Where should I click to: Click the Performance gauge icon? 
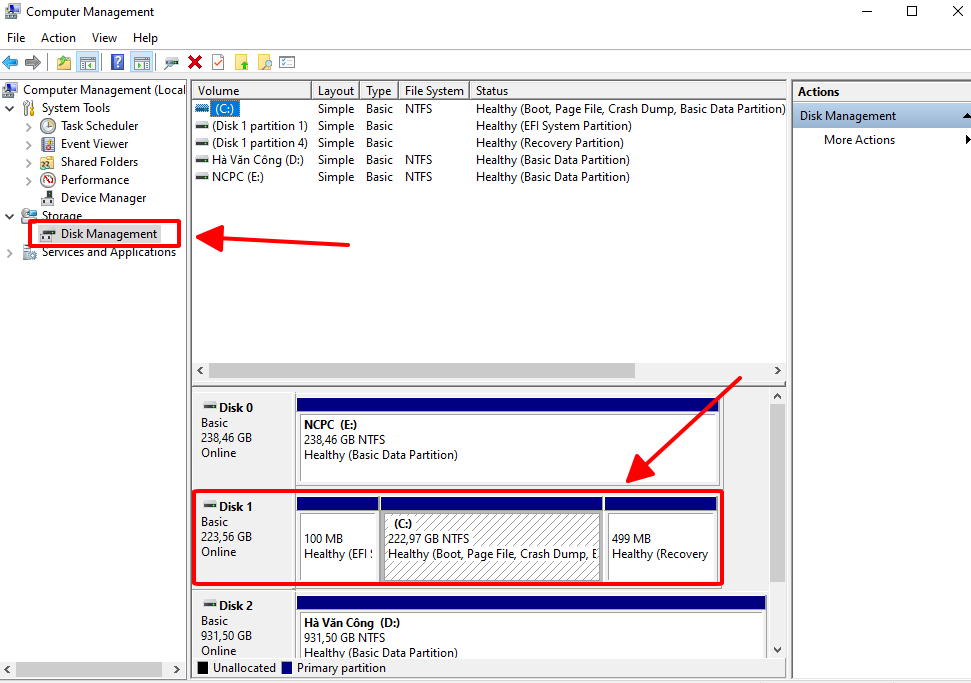(48, 180)
